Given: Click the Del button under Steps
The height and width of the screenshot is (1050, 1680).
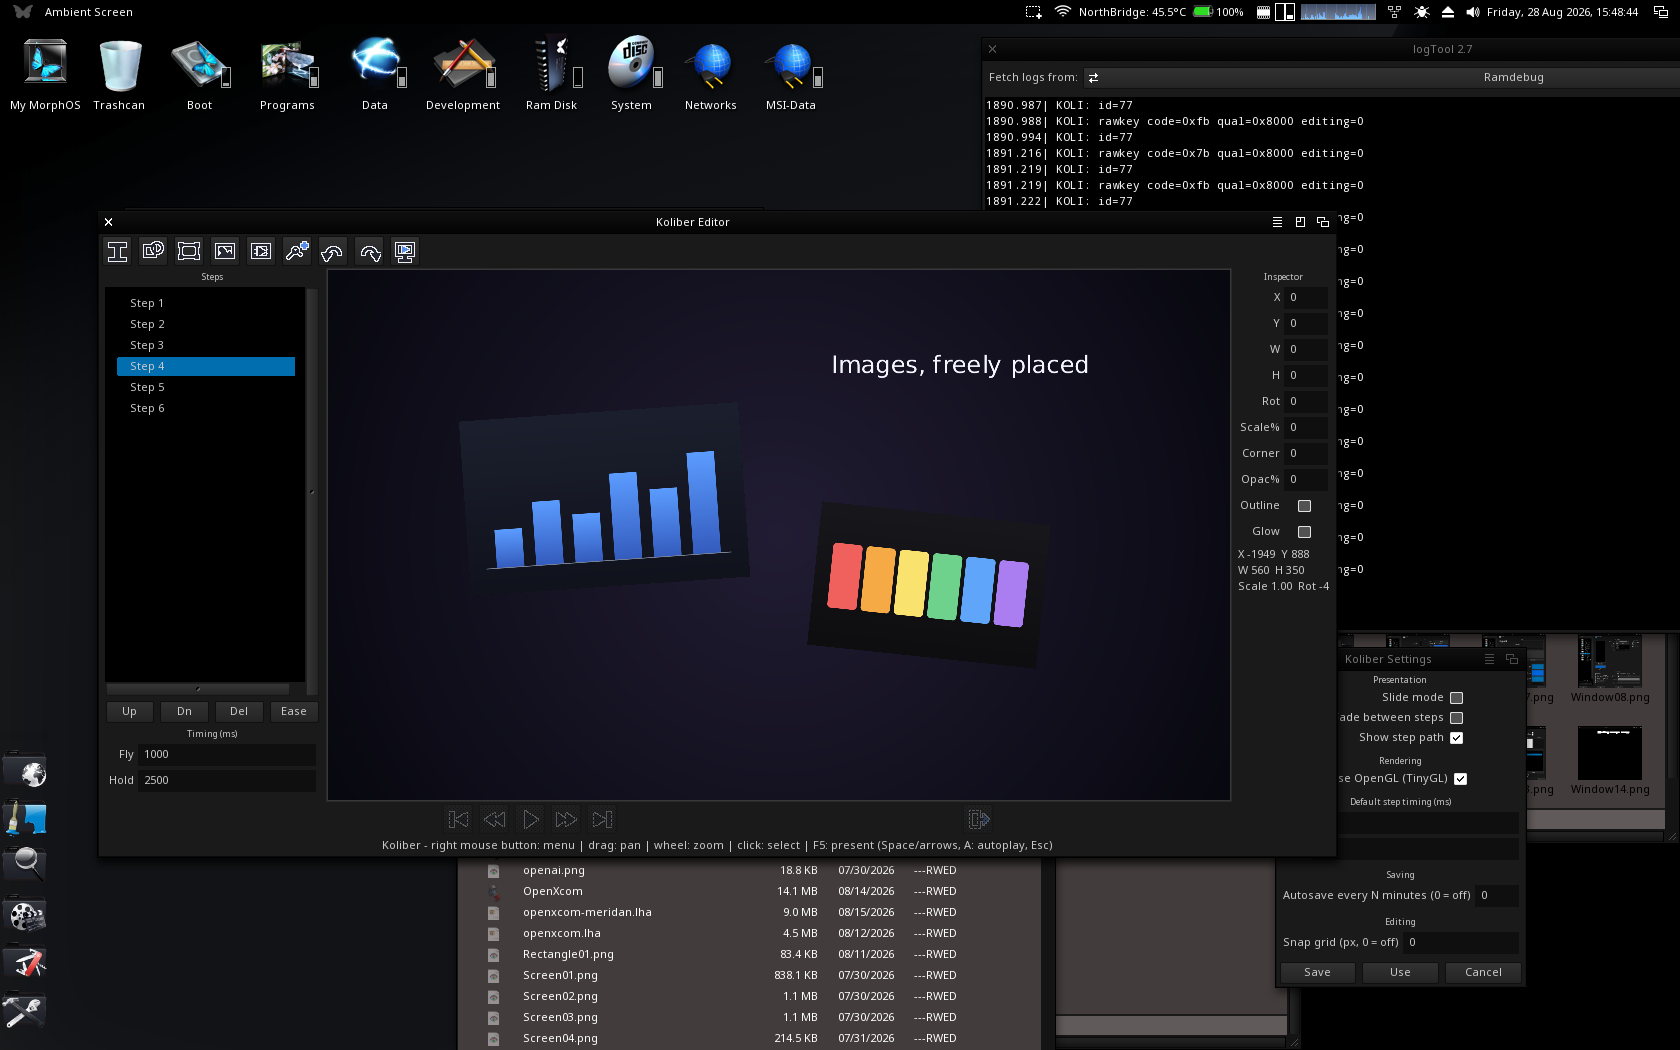Looking at the screenshot, I should (239, 712).
